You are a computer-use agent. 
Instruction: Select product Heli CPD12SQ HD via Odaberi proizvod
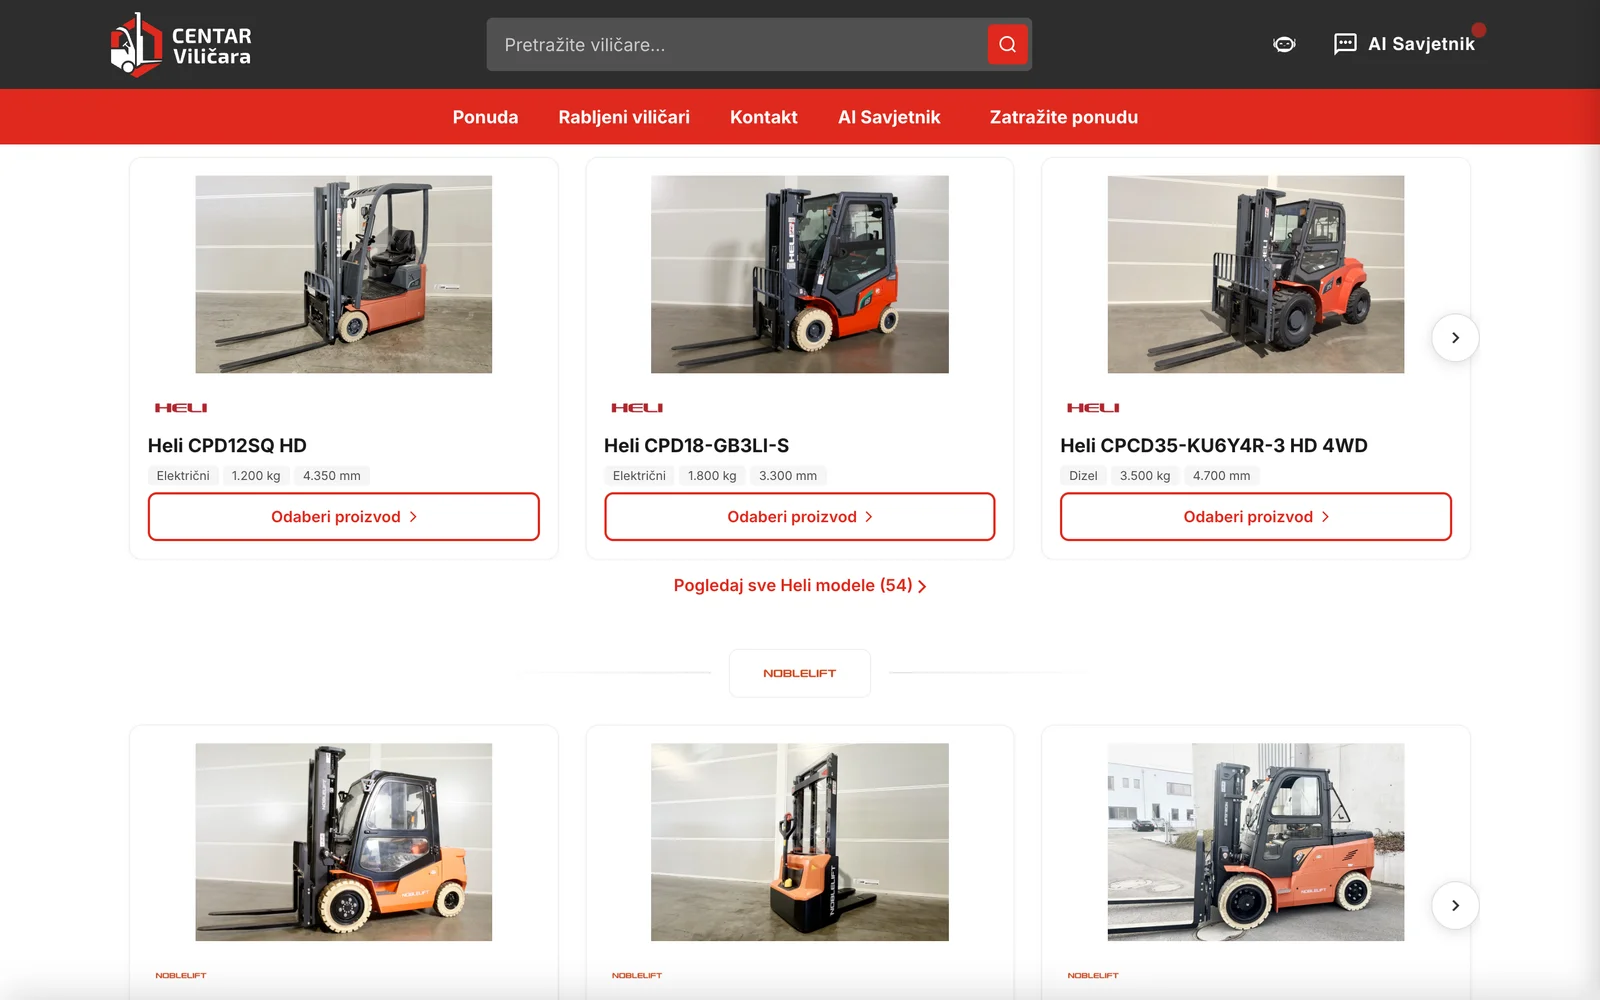[344, 517]
